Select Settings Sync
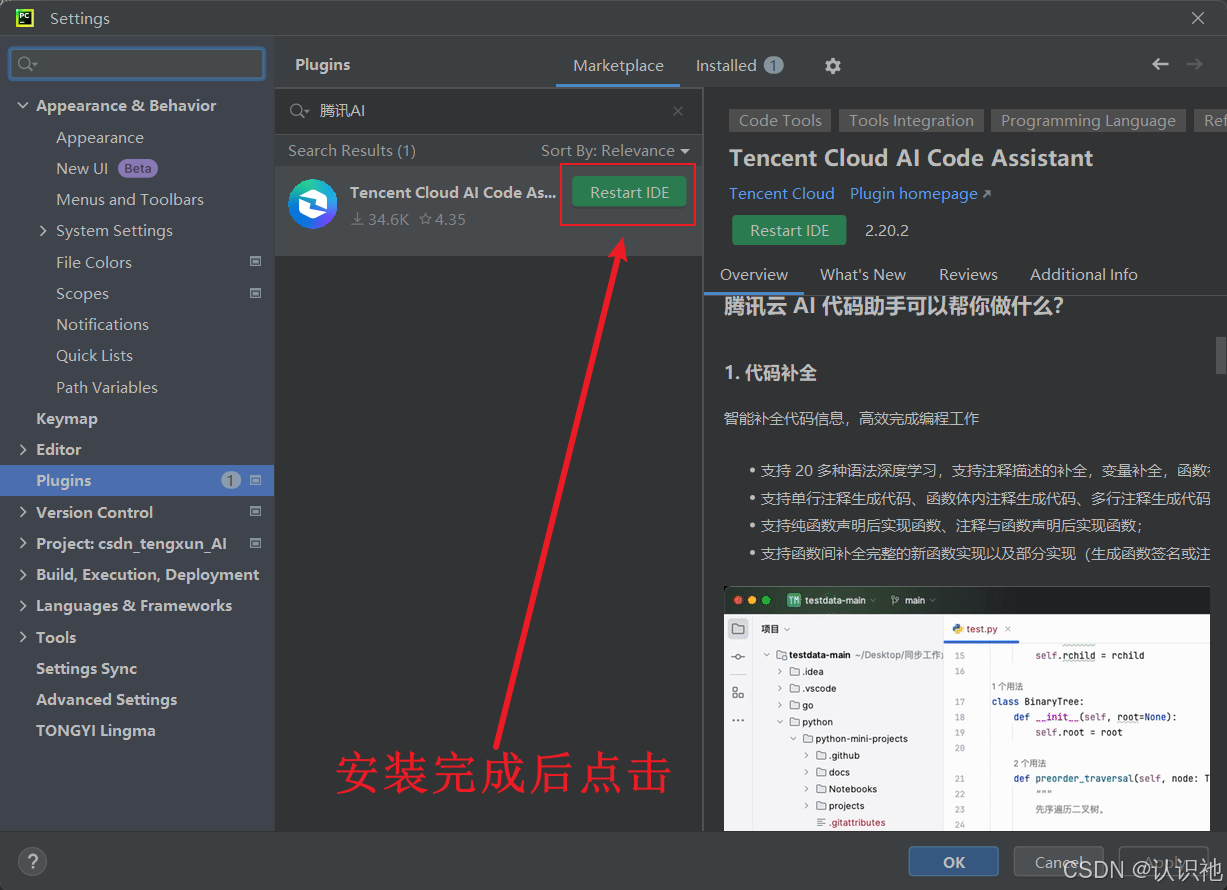This screenshot has height=890, width=1227. pyautogui.click(x=86, y=668)
